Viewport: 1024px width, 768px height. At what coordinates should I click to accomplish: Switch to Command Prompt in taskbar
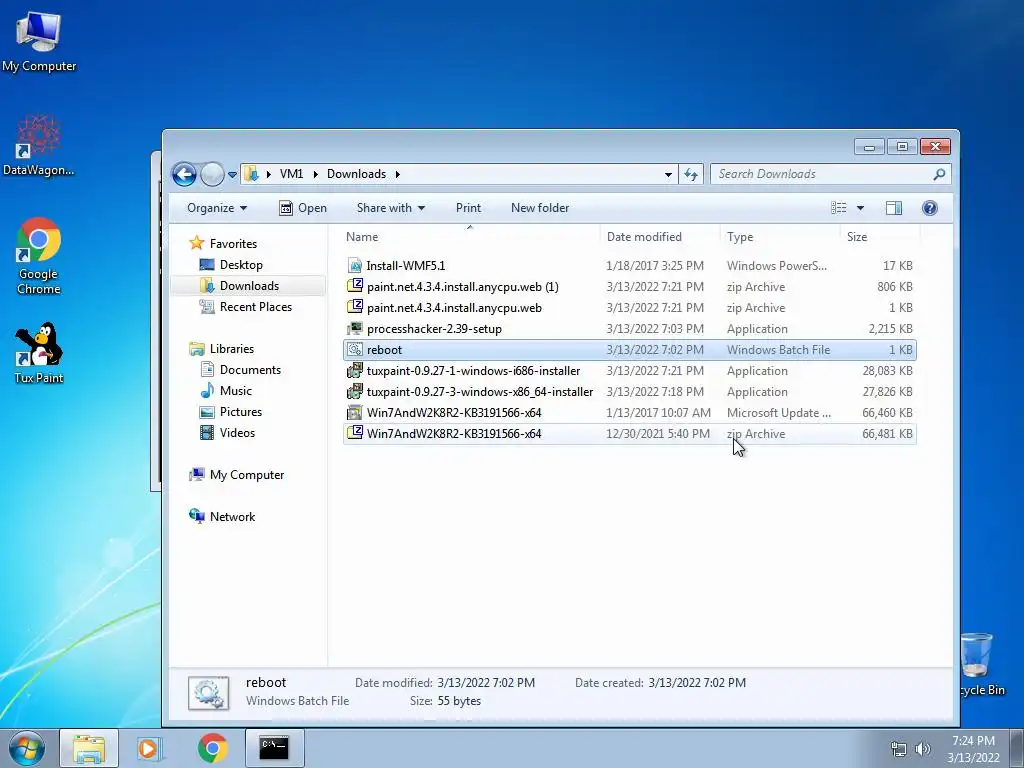(x=274, y=748)
